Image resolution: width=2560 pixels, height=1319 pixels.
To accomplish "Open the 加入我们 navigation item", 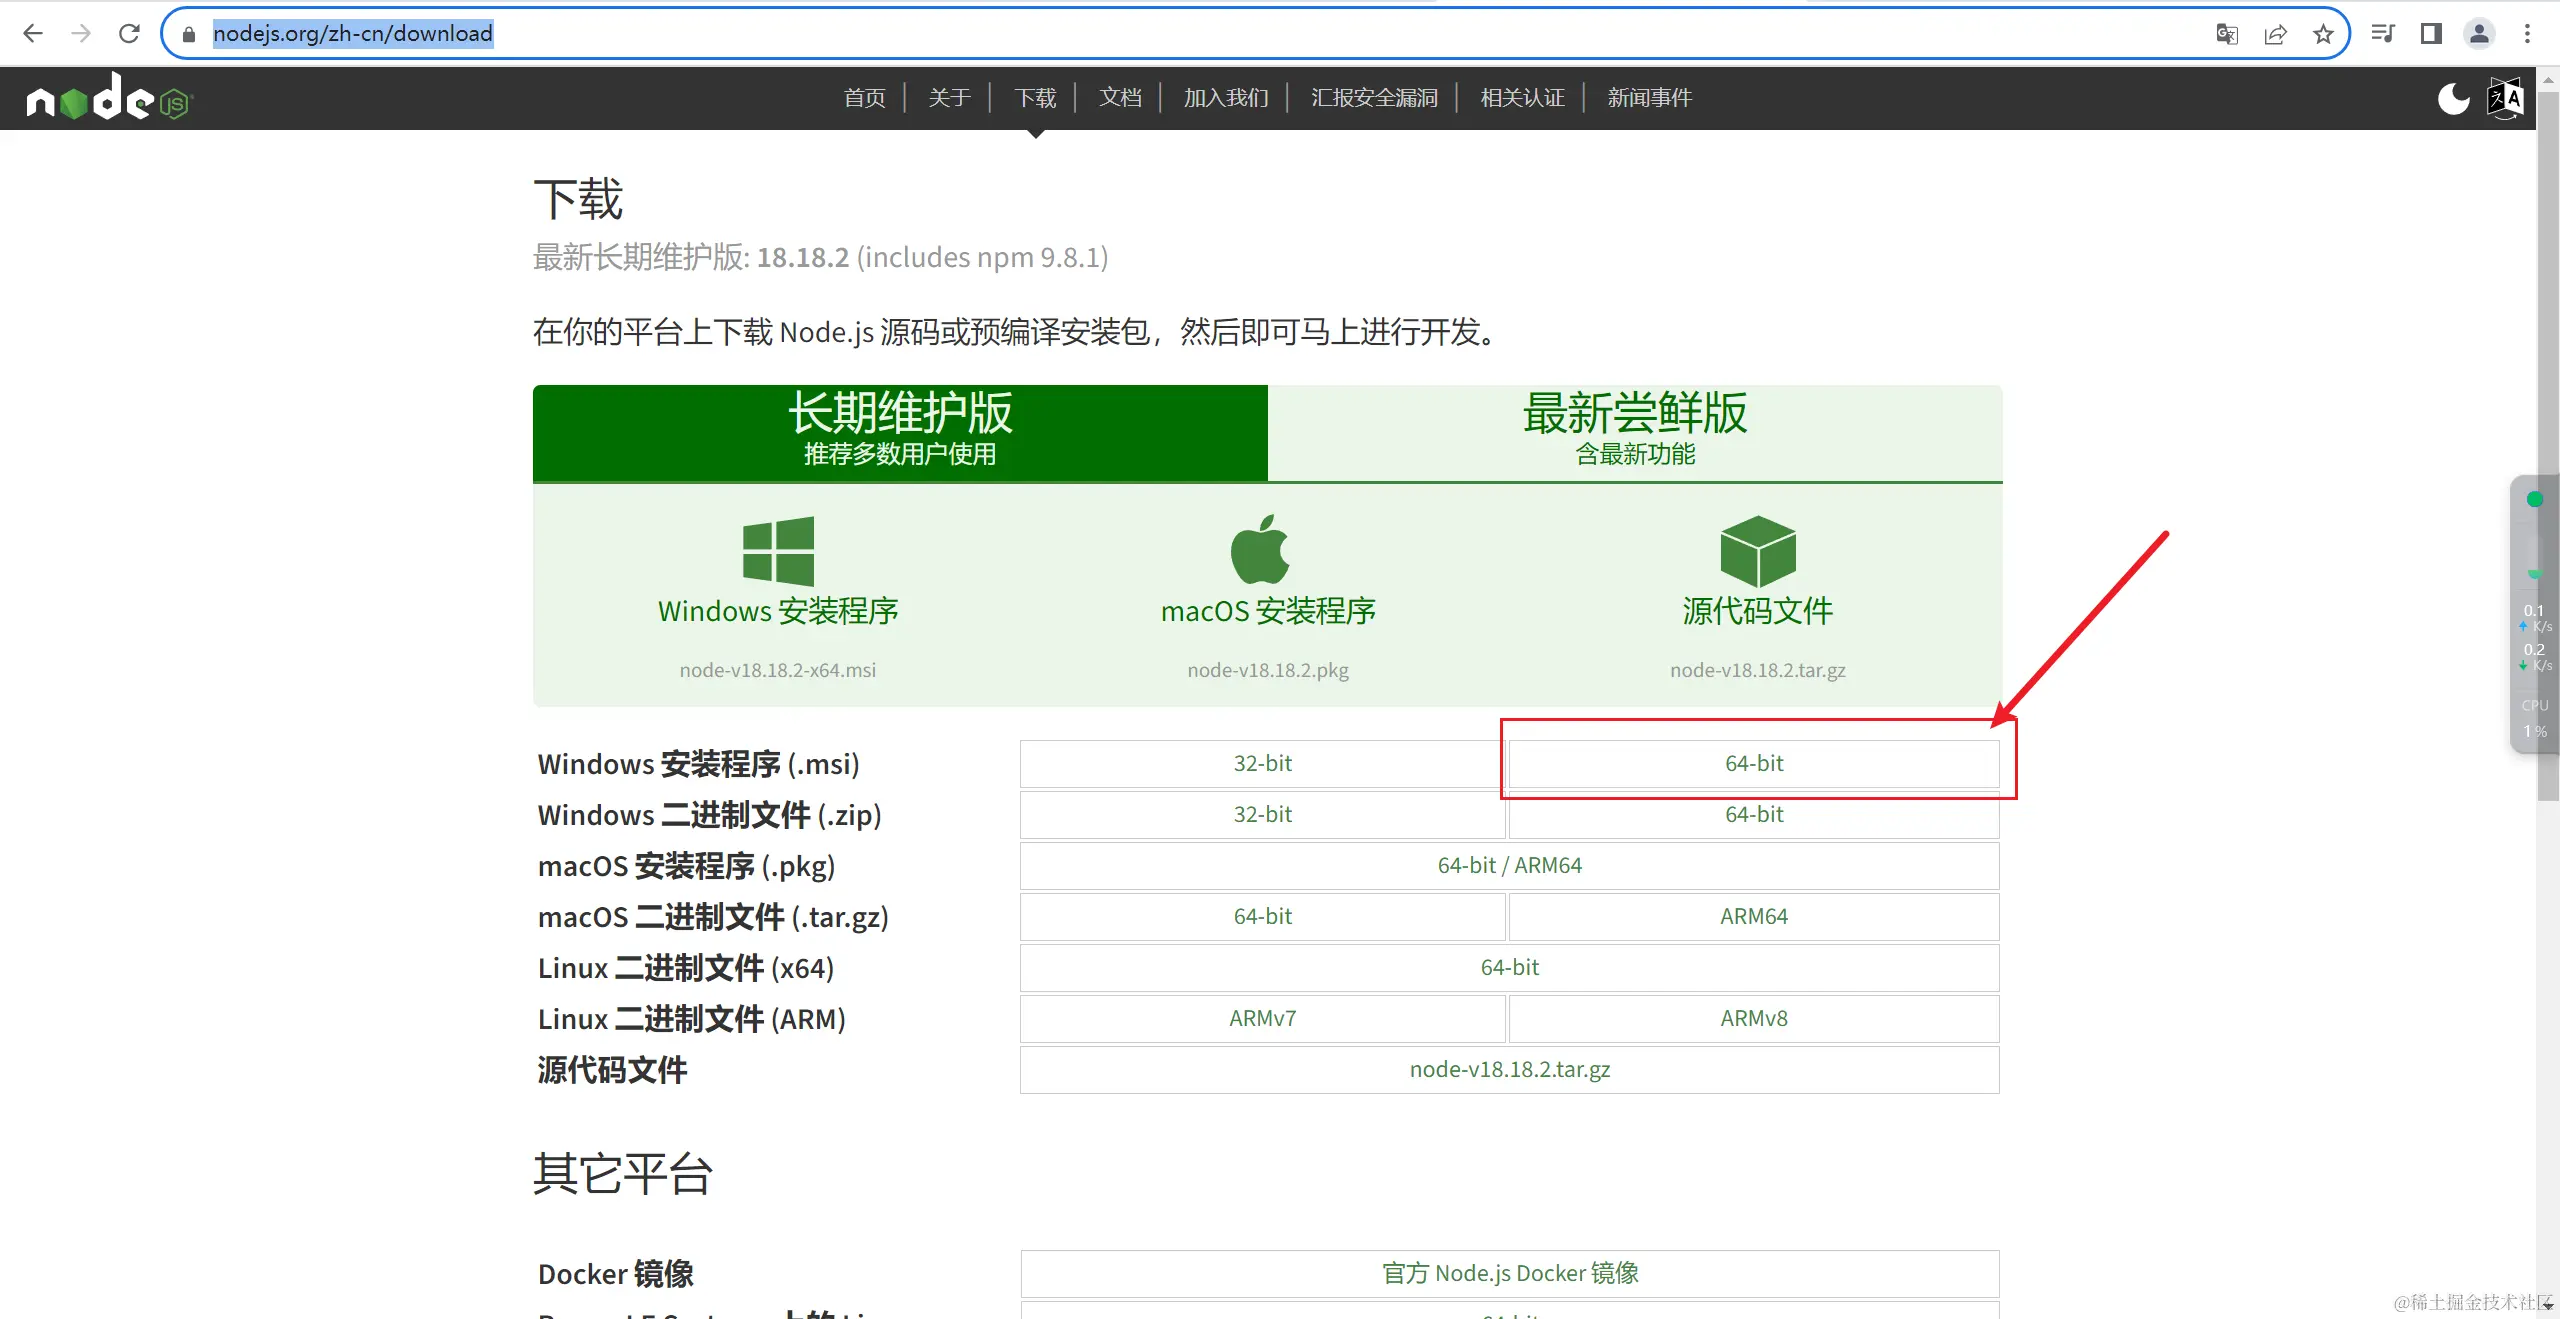I will pyautogui.click(x=1226, y=98).
